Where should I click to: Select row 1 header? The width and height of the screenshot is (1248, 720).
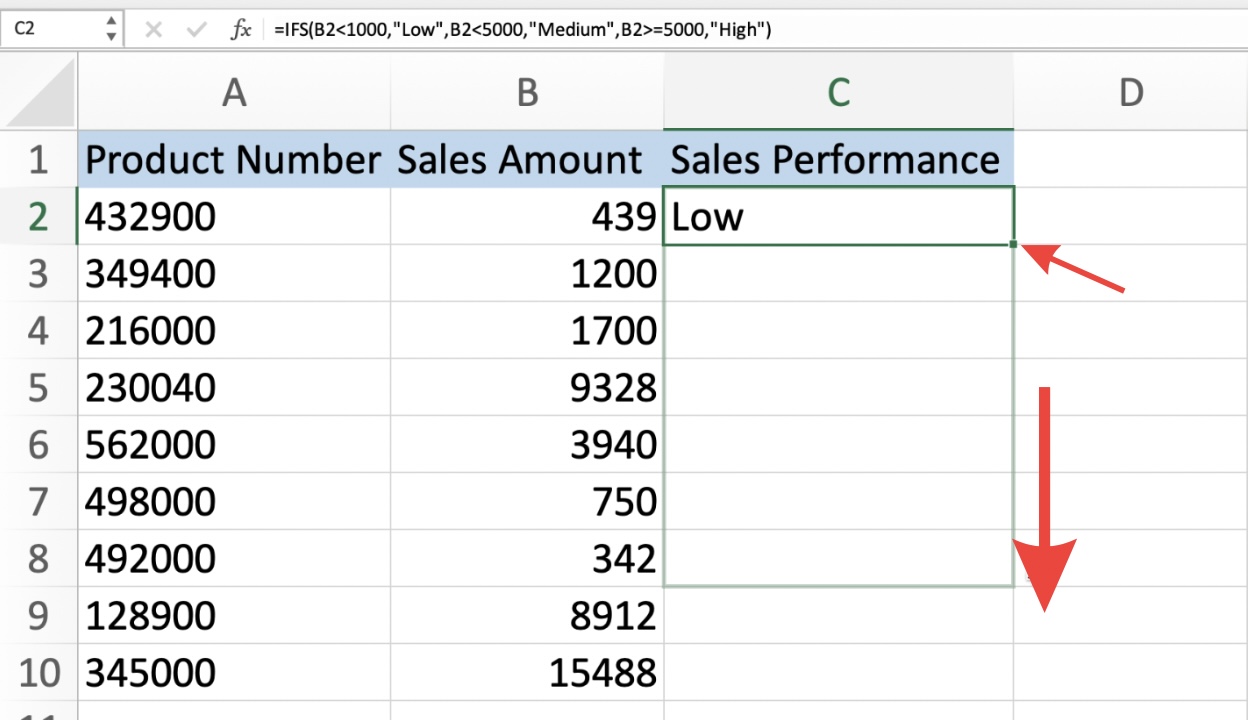pos(39,159)
